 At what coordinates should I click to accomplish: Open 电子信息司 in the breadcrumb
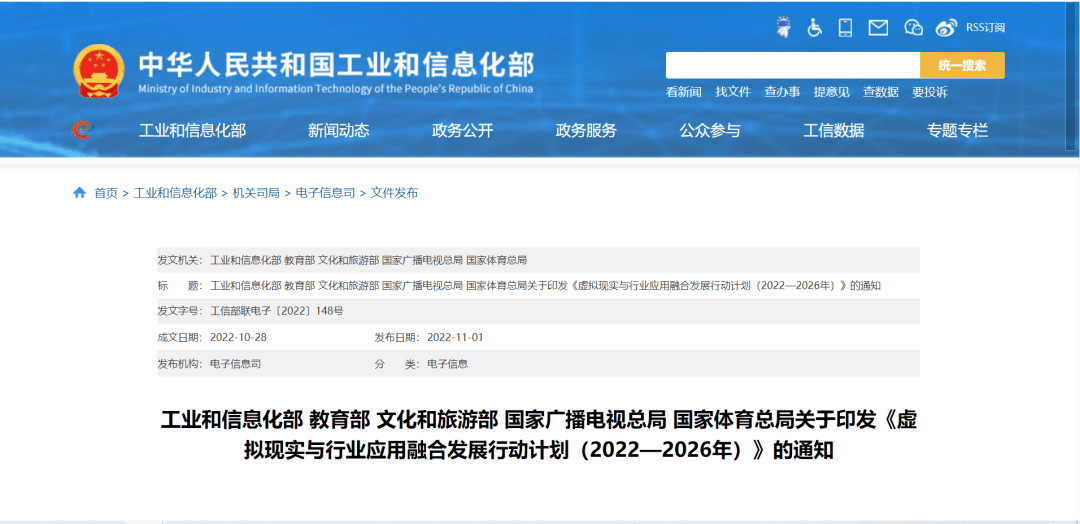click(325, 193)
